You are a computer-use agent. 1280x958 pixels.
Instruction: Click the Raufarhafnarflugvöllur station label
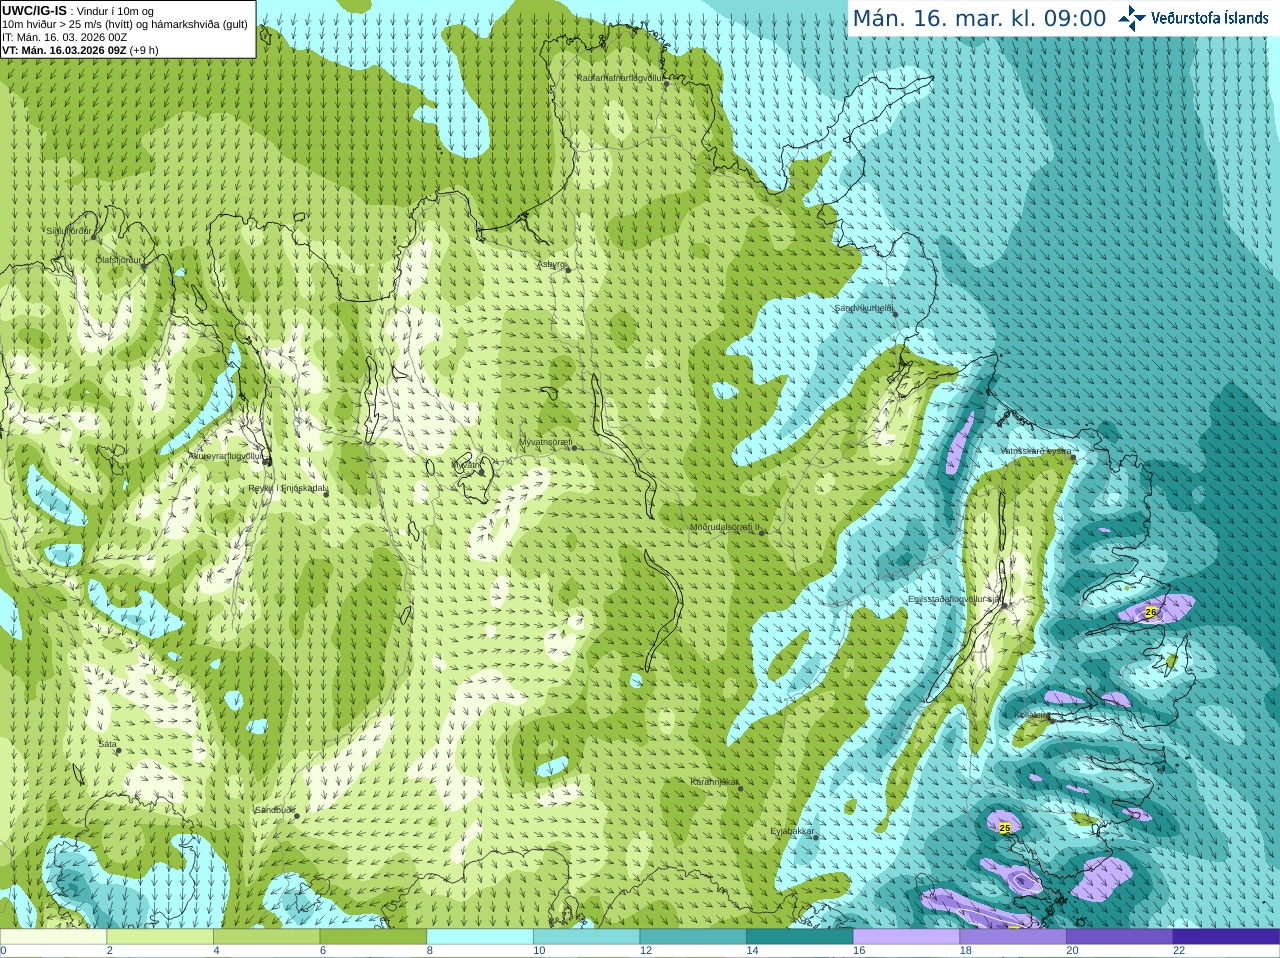[x=619, y=77]
